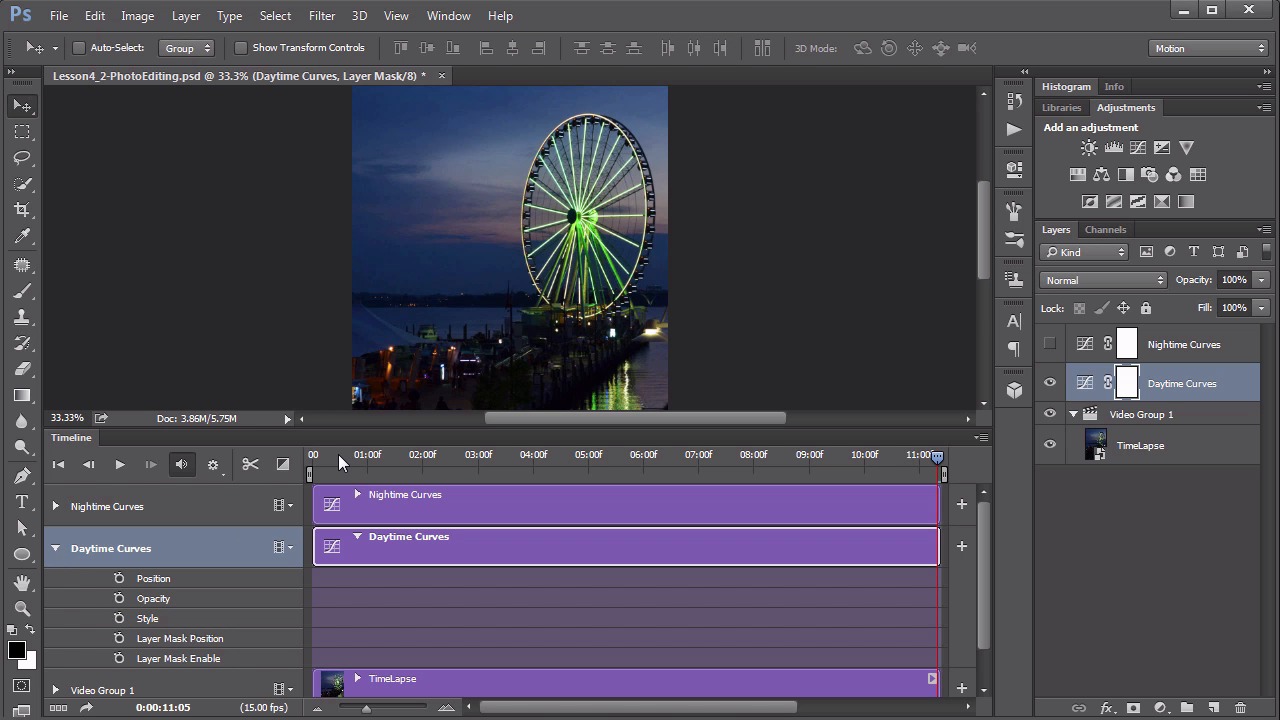Show the Nightime Curves layer visibility

pyautogui.click(x=1050, y=344)
